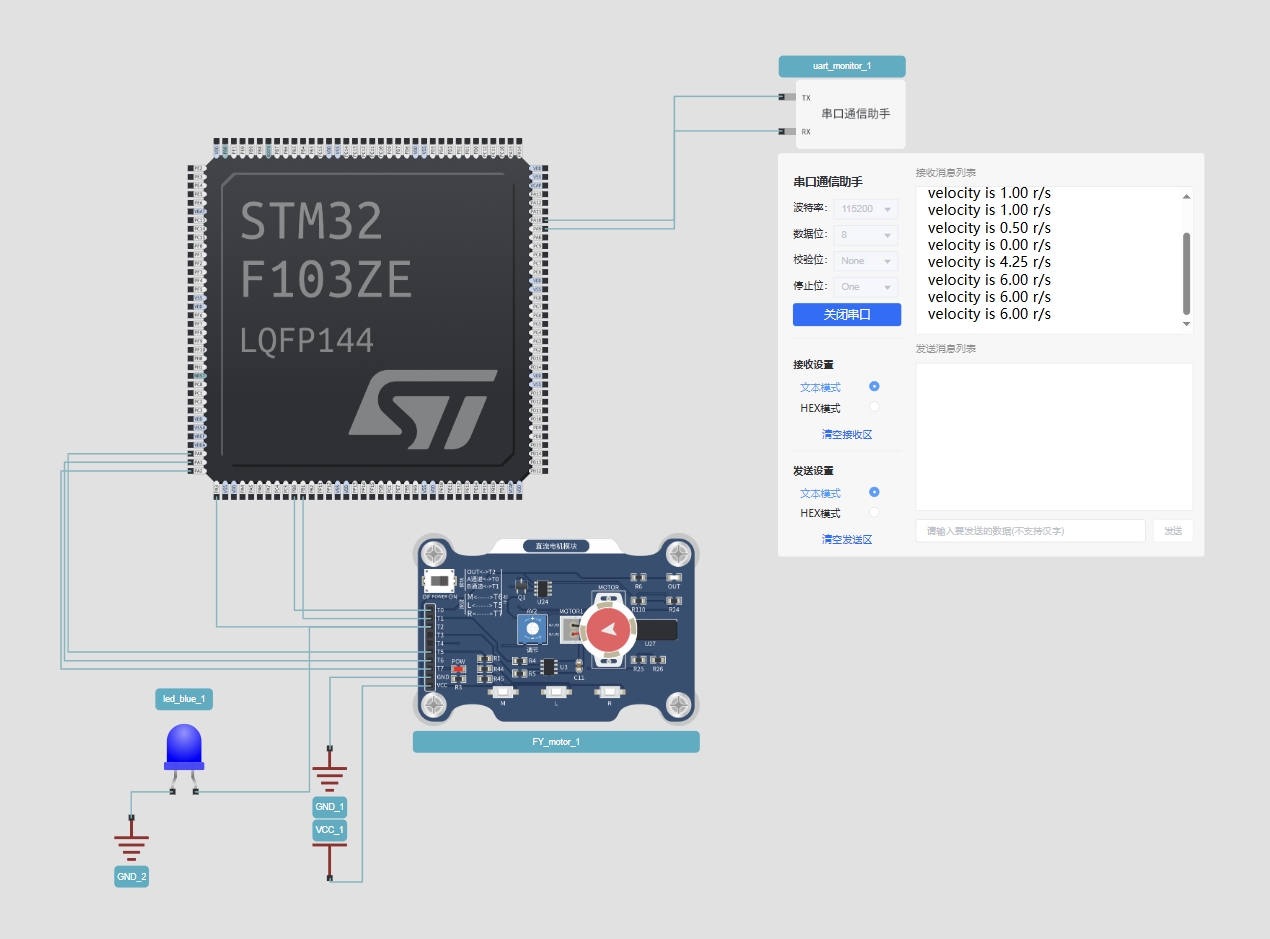The width and height of the screenshot is (1270, 939).
Task: Click the R push button on motor board
Action: tap(608, 692)
